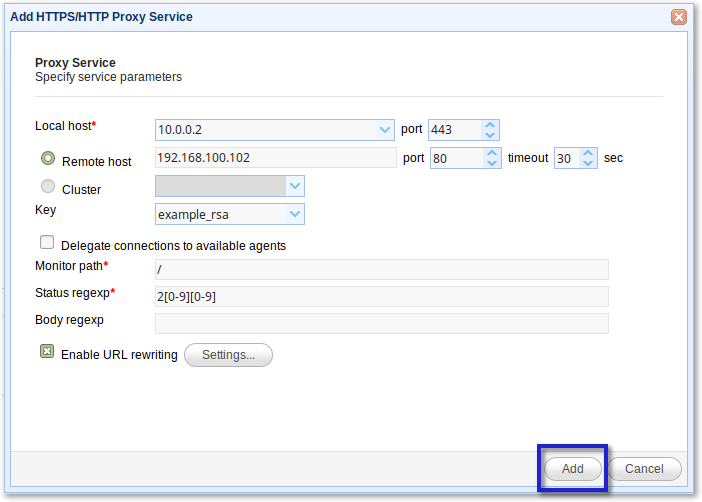Select the Remote host radio button

(47, 158)
